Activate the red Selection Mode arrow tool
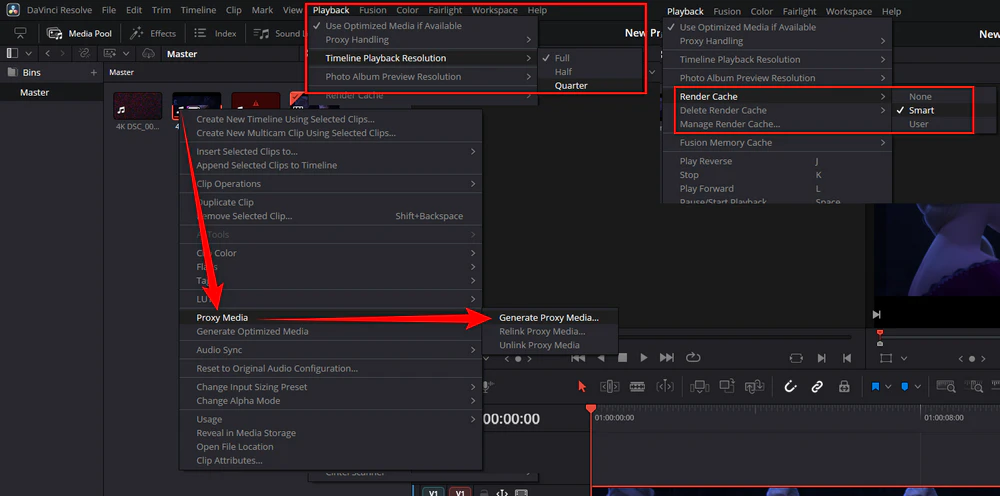Viewport: 1000px width, 496px height. 582,386
